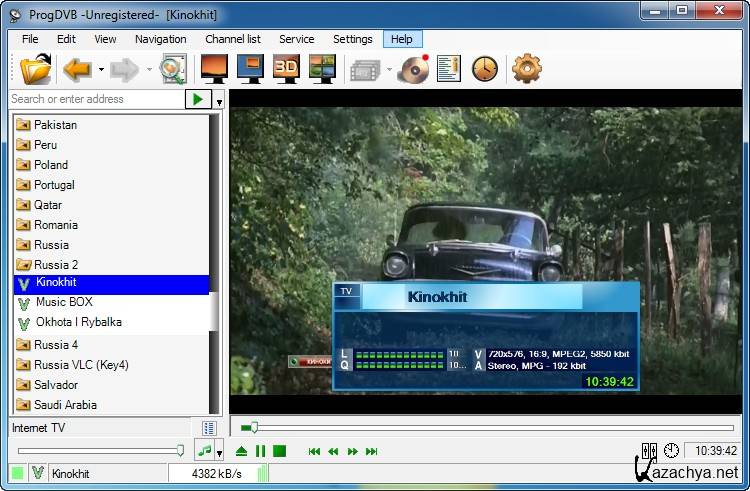The width and height of the screenshot is (750, 491).
Task: Expand the back arrow history dropdown
Action: click(101, 70)
